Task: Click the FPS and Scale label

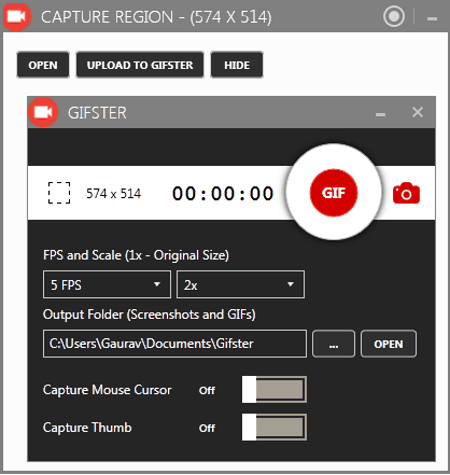Action: [136, 255]
